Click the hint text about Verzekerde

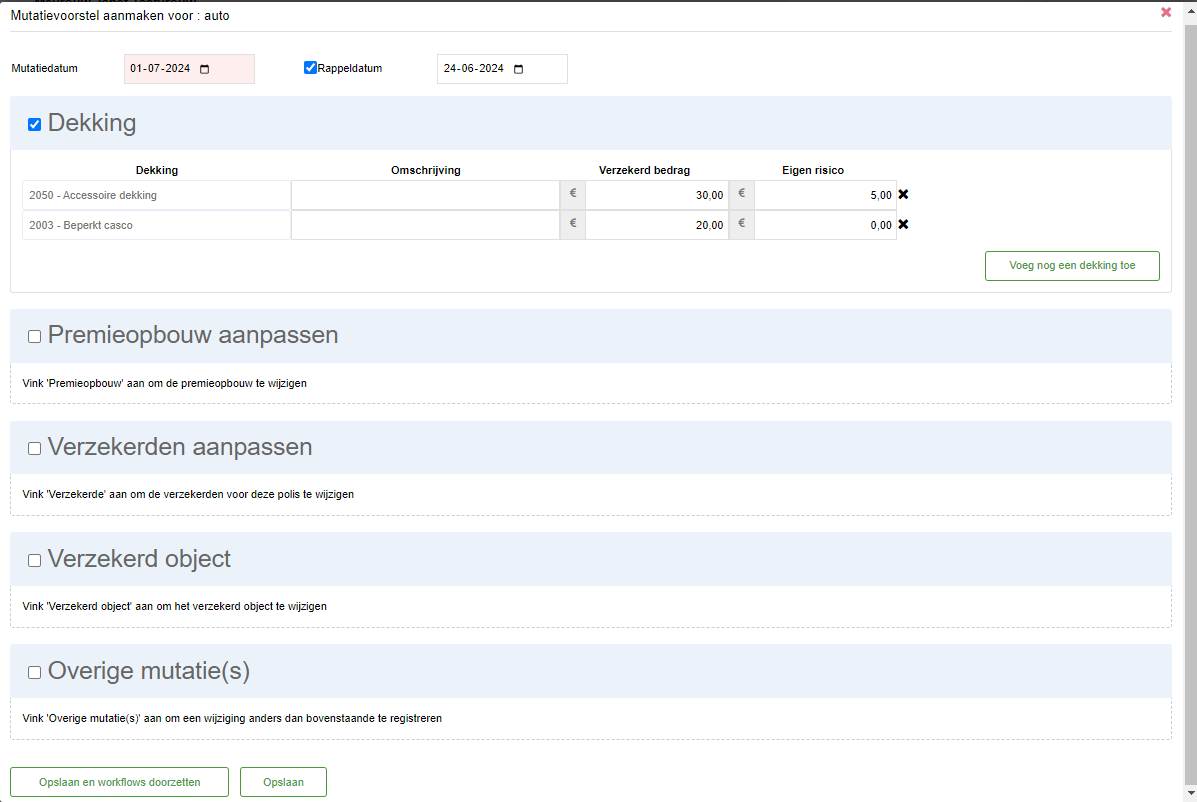click(188, 494)
